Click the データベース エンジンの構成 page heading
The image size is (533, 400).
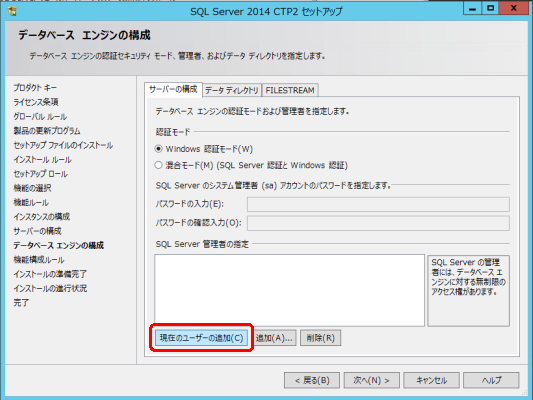pyautogui.click(x=84, y=35)
